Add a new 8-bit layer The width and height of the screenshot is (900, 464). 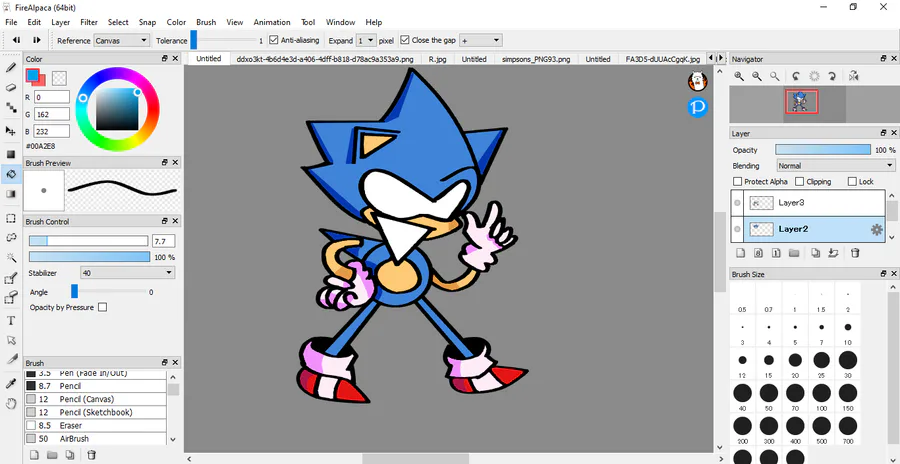pos(758,253)
